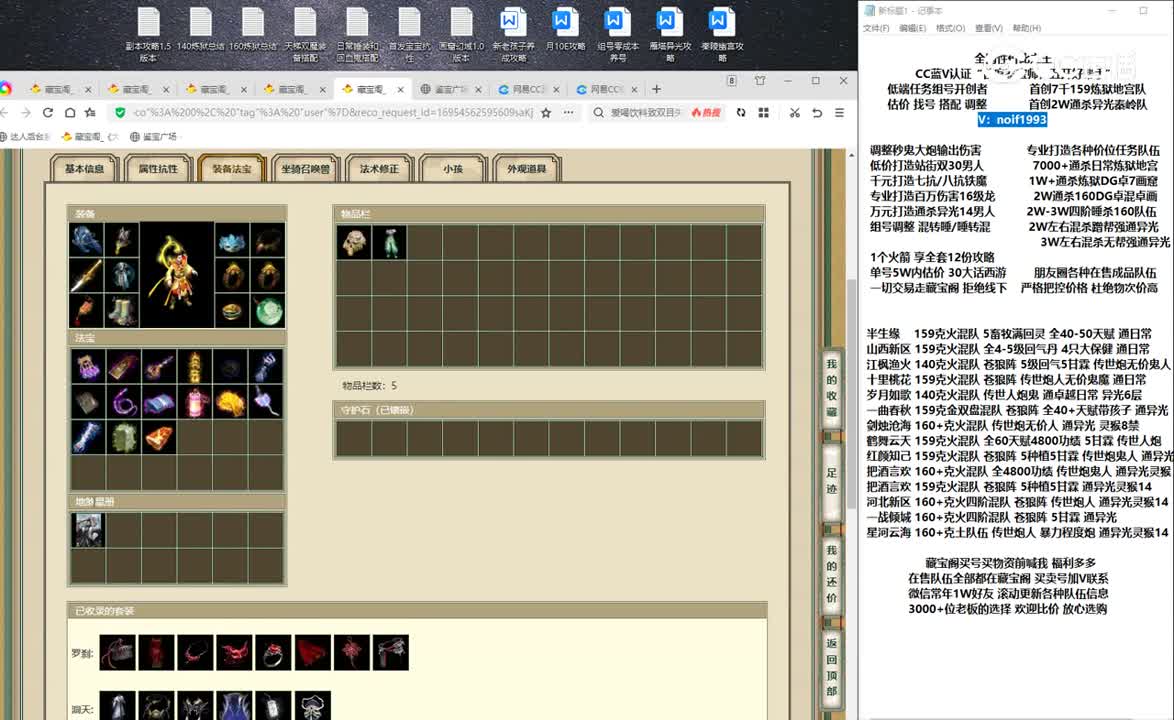
Task: Click the character portrait in 装备 panel
Action: [177, 275]
